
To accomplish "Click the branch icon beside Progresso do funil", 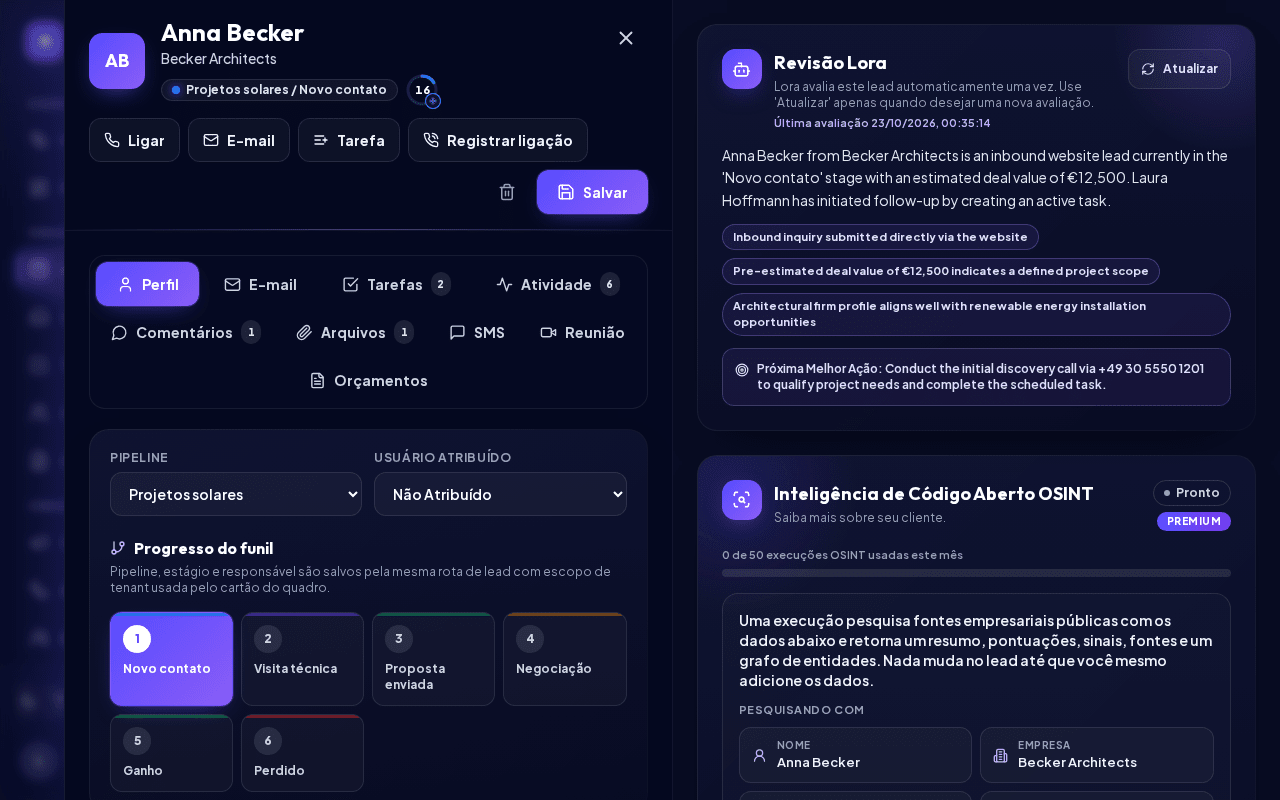I will coord(118,548).
